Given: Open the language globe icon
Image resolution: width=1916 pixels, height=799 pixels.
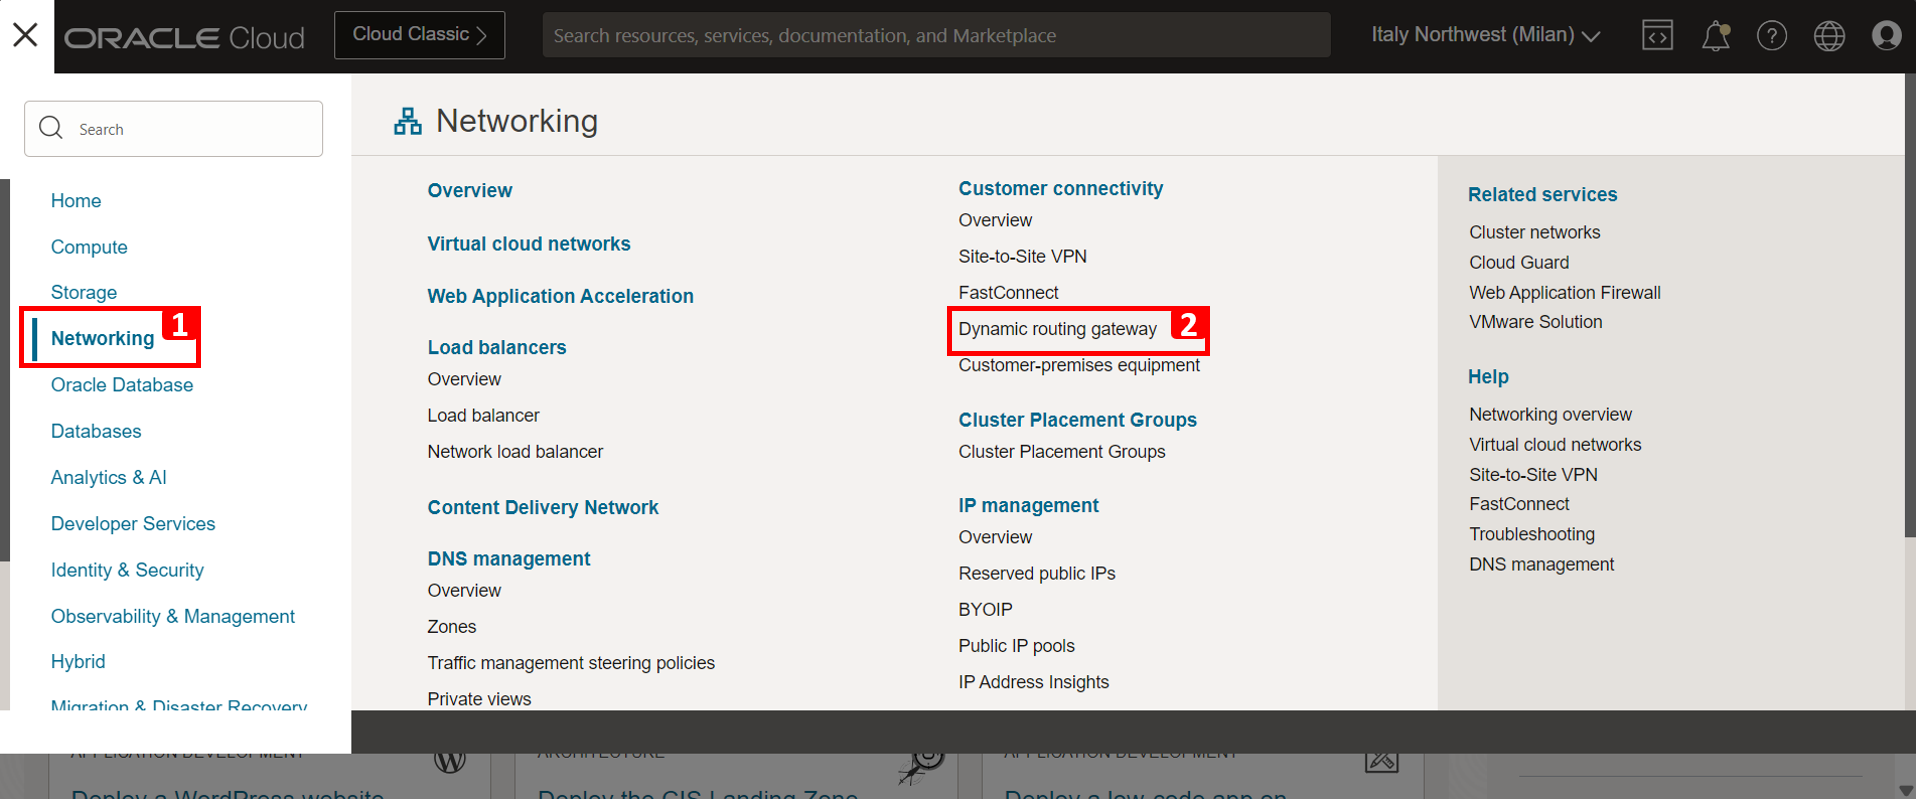Looking at the screenshot, I should (x=1829, y=36).
